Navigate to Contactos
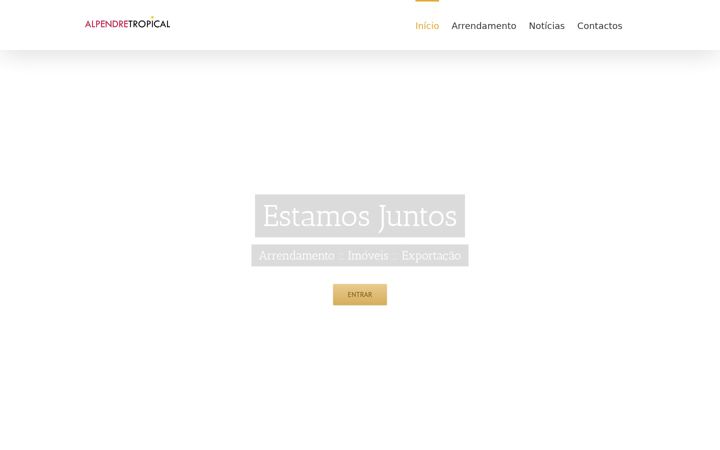Viewport: 720px width, 450px height. pos(599,26)
